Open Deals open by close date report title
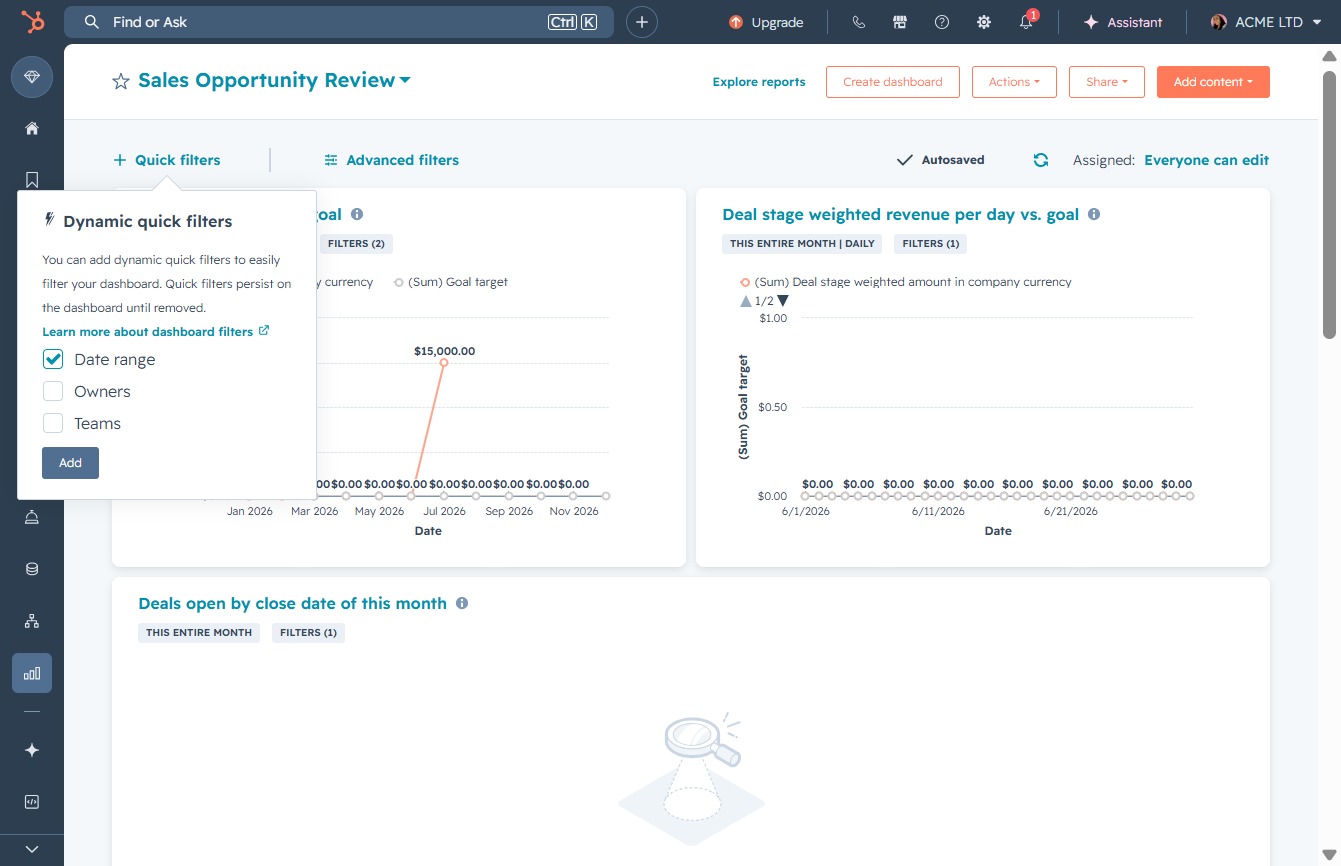Image resolution: width=1341 pixels, height=866 pixels. (292, 603)
